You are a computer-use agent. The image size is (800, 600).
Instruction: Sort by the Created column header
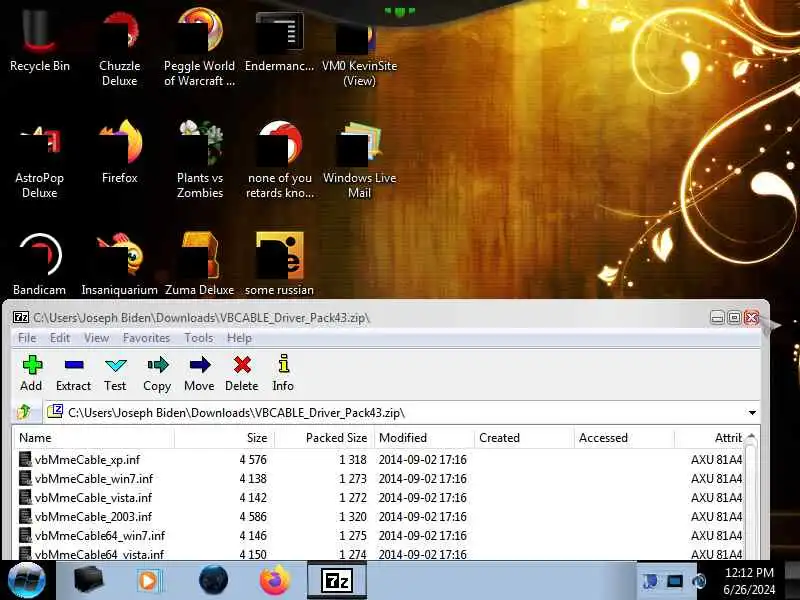523,438
